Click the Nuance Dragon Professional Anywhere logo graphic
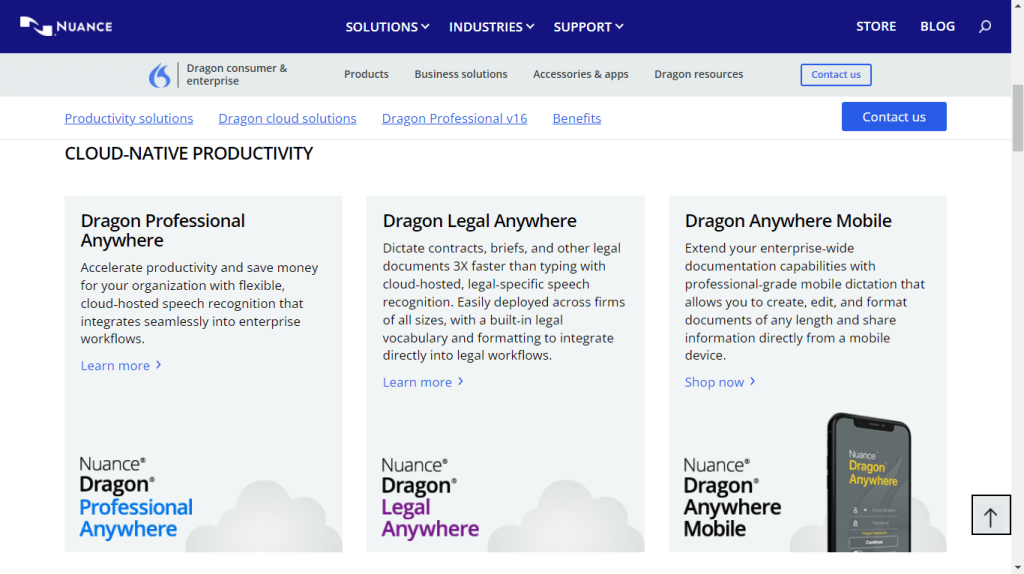Image resolution: width=1024 pixels, height=574 pixels. coord(136,498)
